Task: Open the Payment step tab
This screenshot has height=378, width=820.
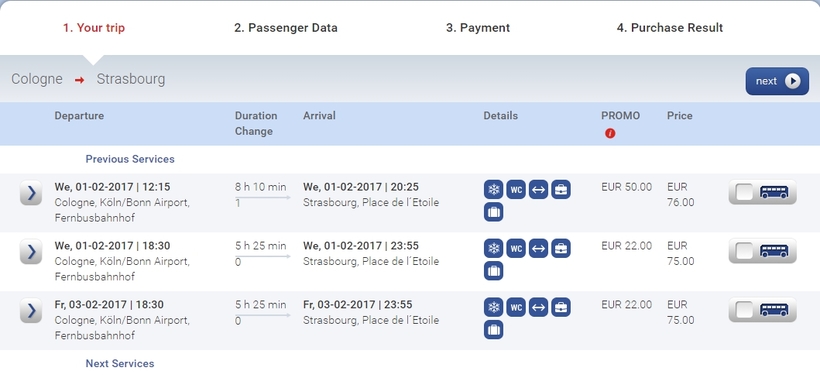Action: (x=477, y=28)
